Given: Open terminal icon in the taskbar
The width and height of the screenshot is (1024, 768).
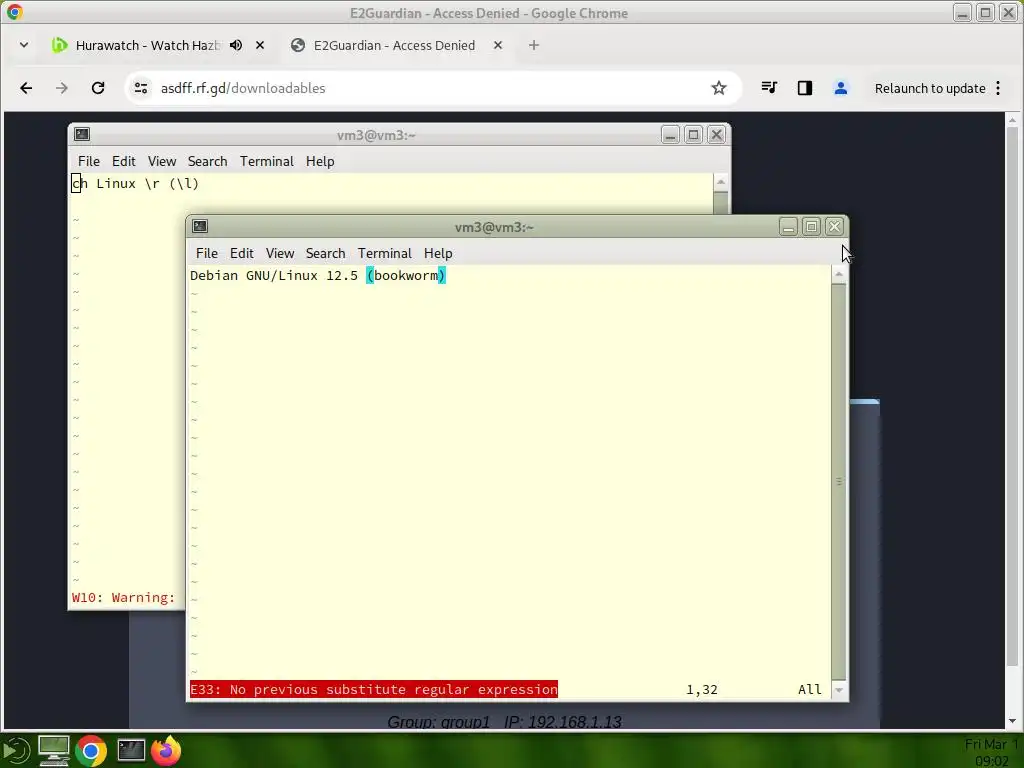Looking at the screenshot, I should [x=131, y=750].
